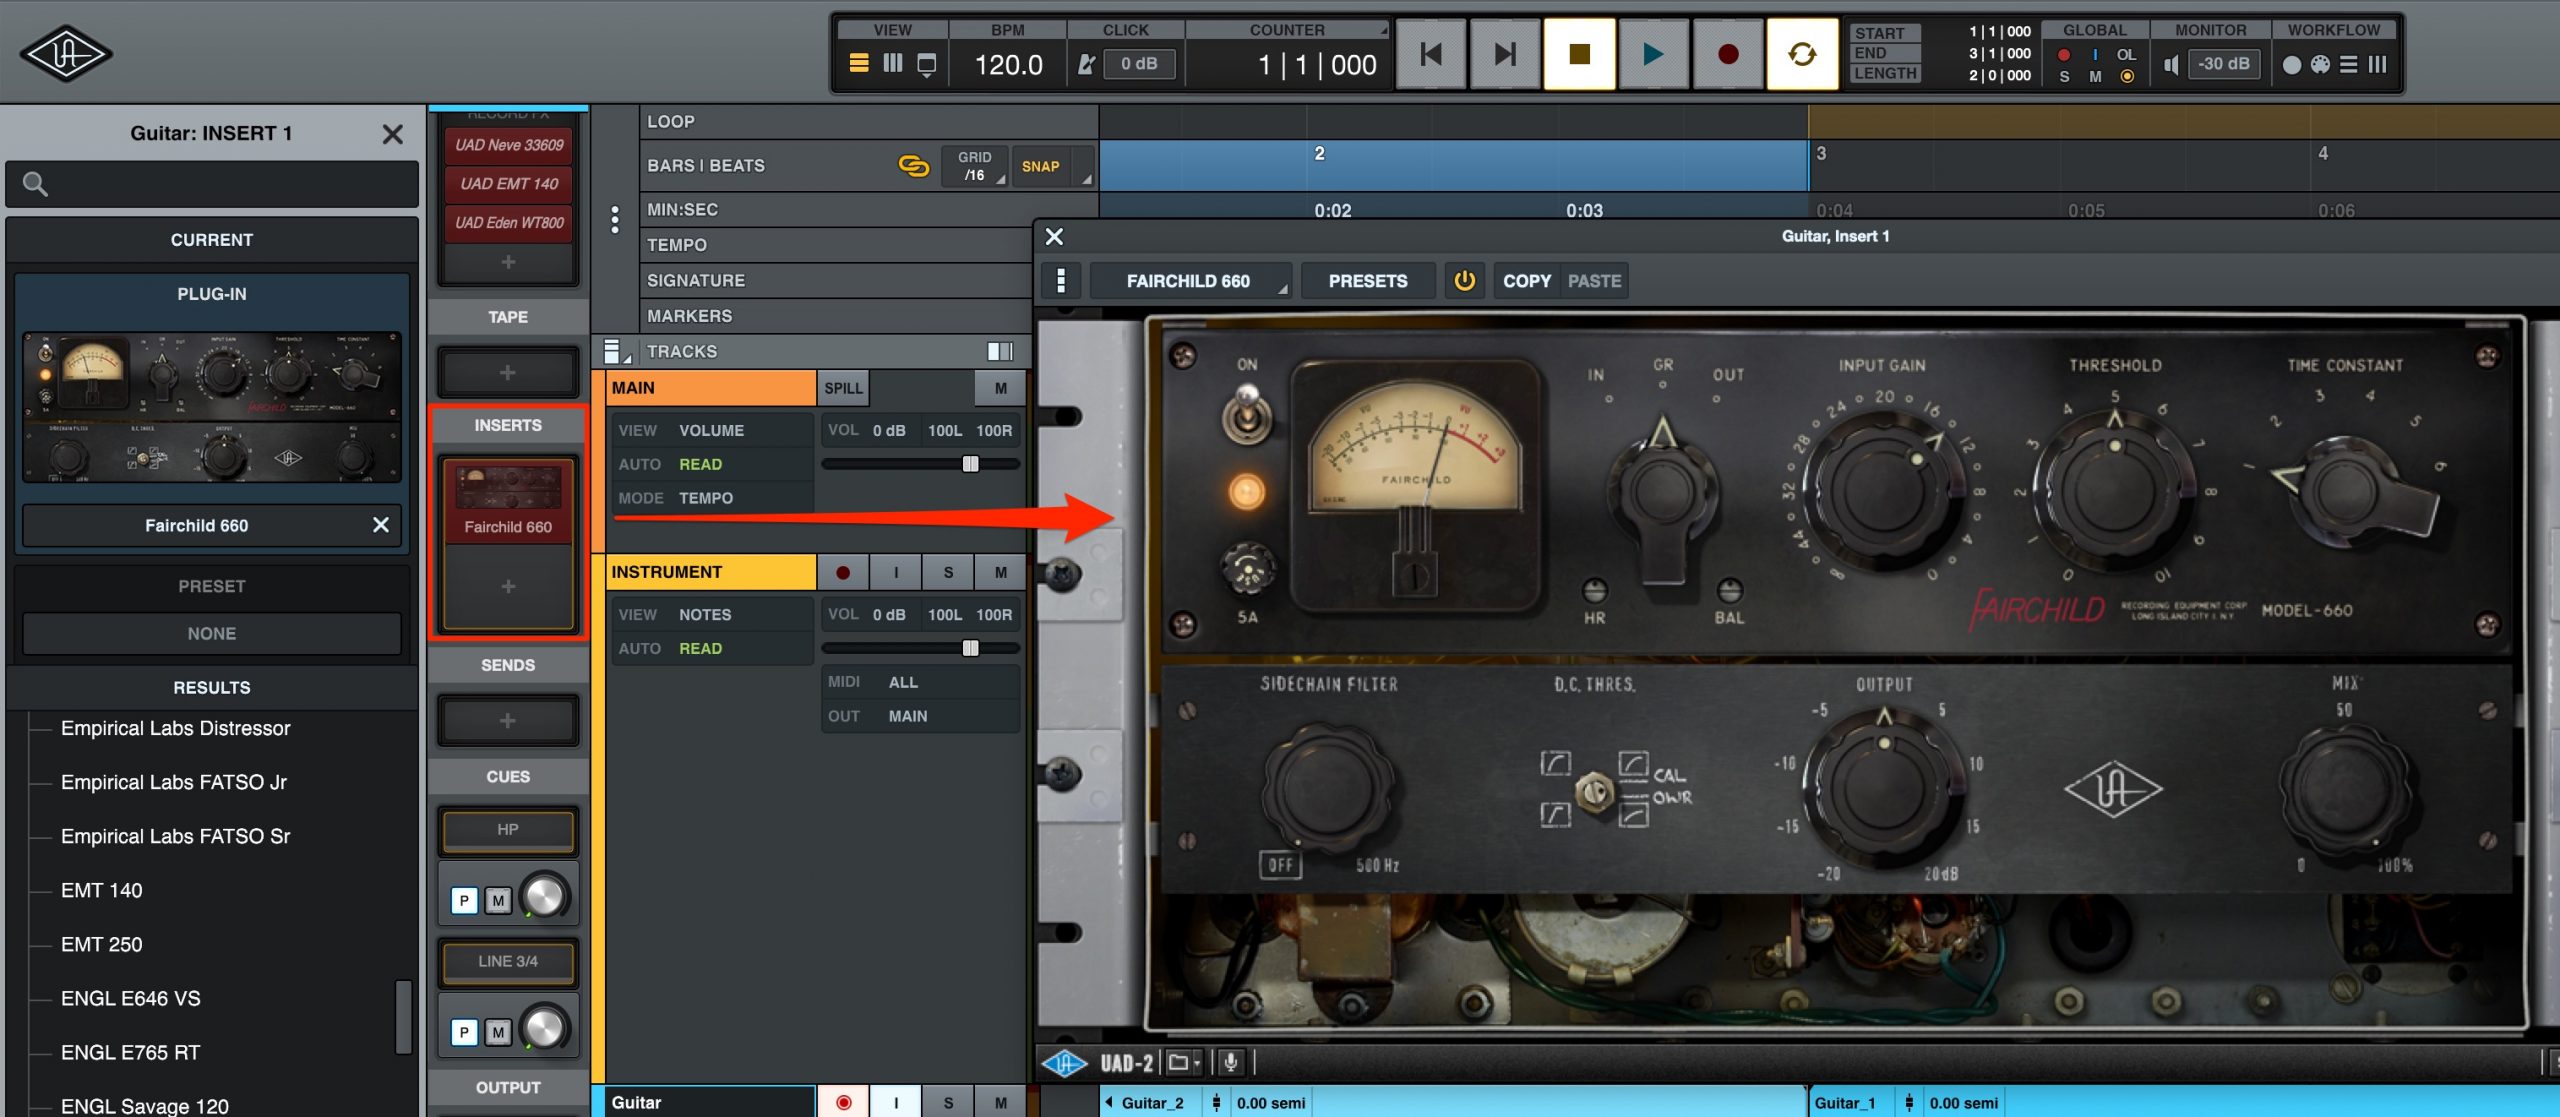The width and height of the screenshot is (2560, 1117).
Task: Toggle the metronome click icon
Action: pos(1087,64)
